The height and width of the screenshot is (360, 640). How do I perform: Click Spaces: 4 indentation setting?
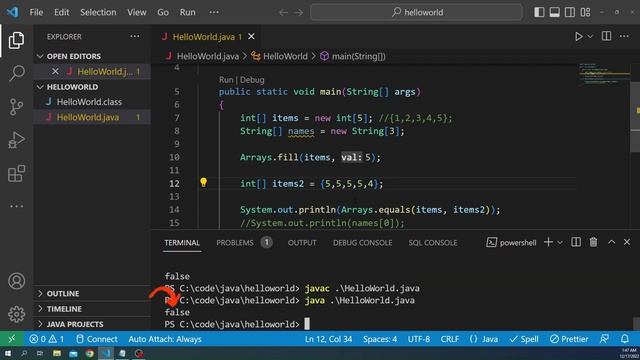[380, 339]
